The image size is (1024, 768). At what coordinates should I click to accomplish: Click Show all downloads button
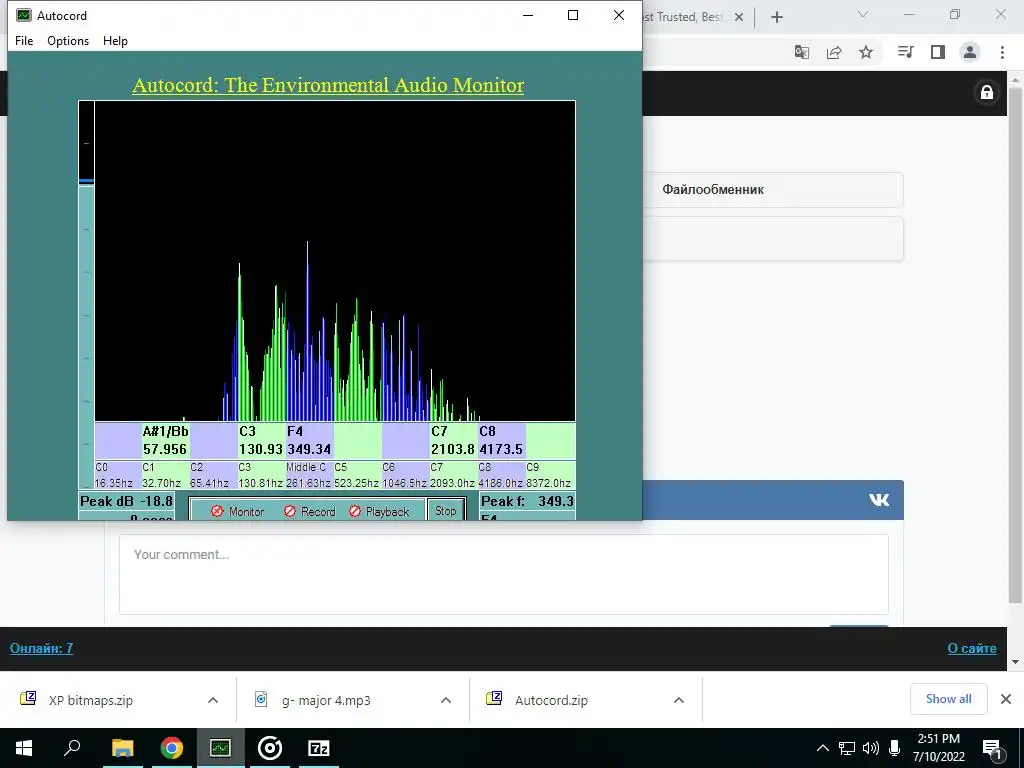tap(948, 699)
